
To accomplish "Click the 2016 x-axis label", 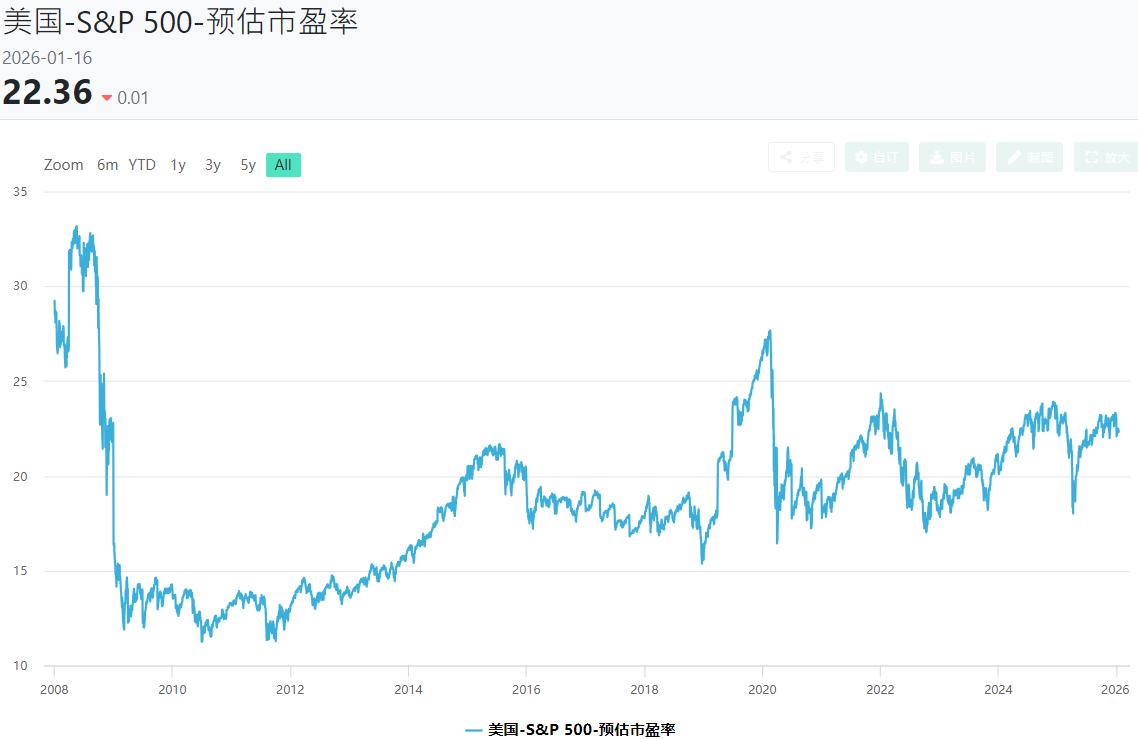I will point(526,689).
